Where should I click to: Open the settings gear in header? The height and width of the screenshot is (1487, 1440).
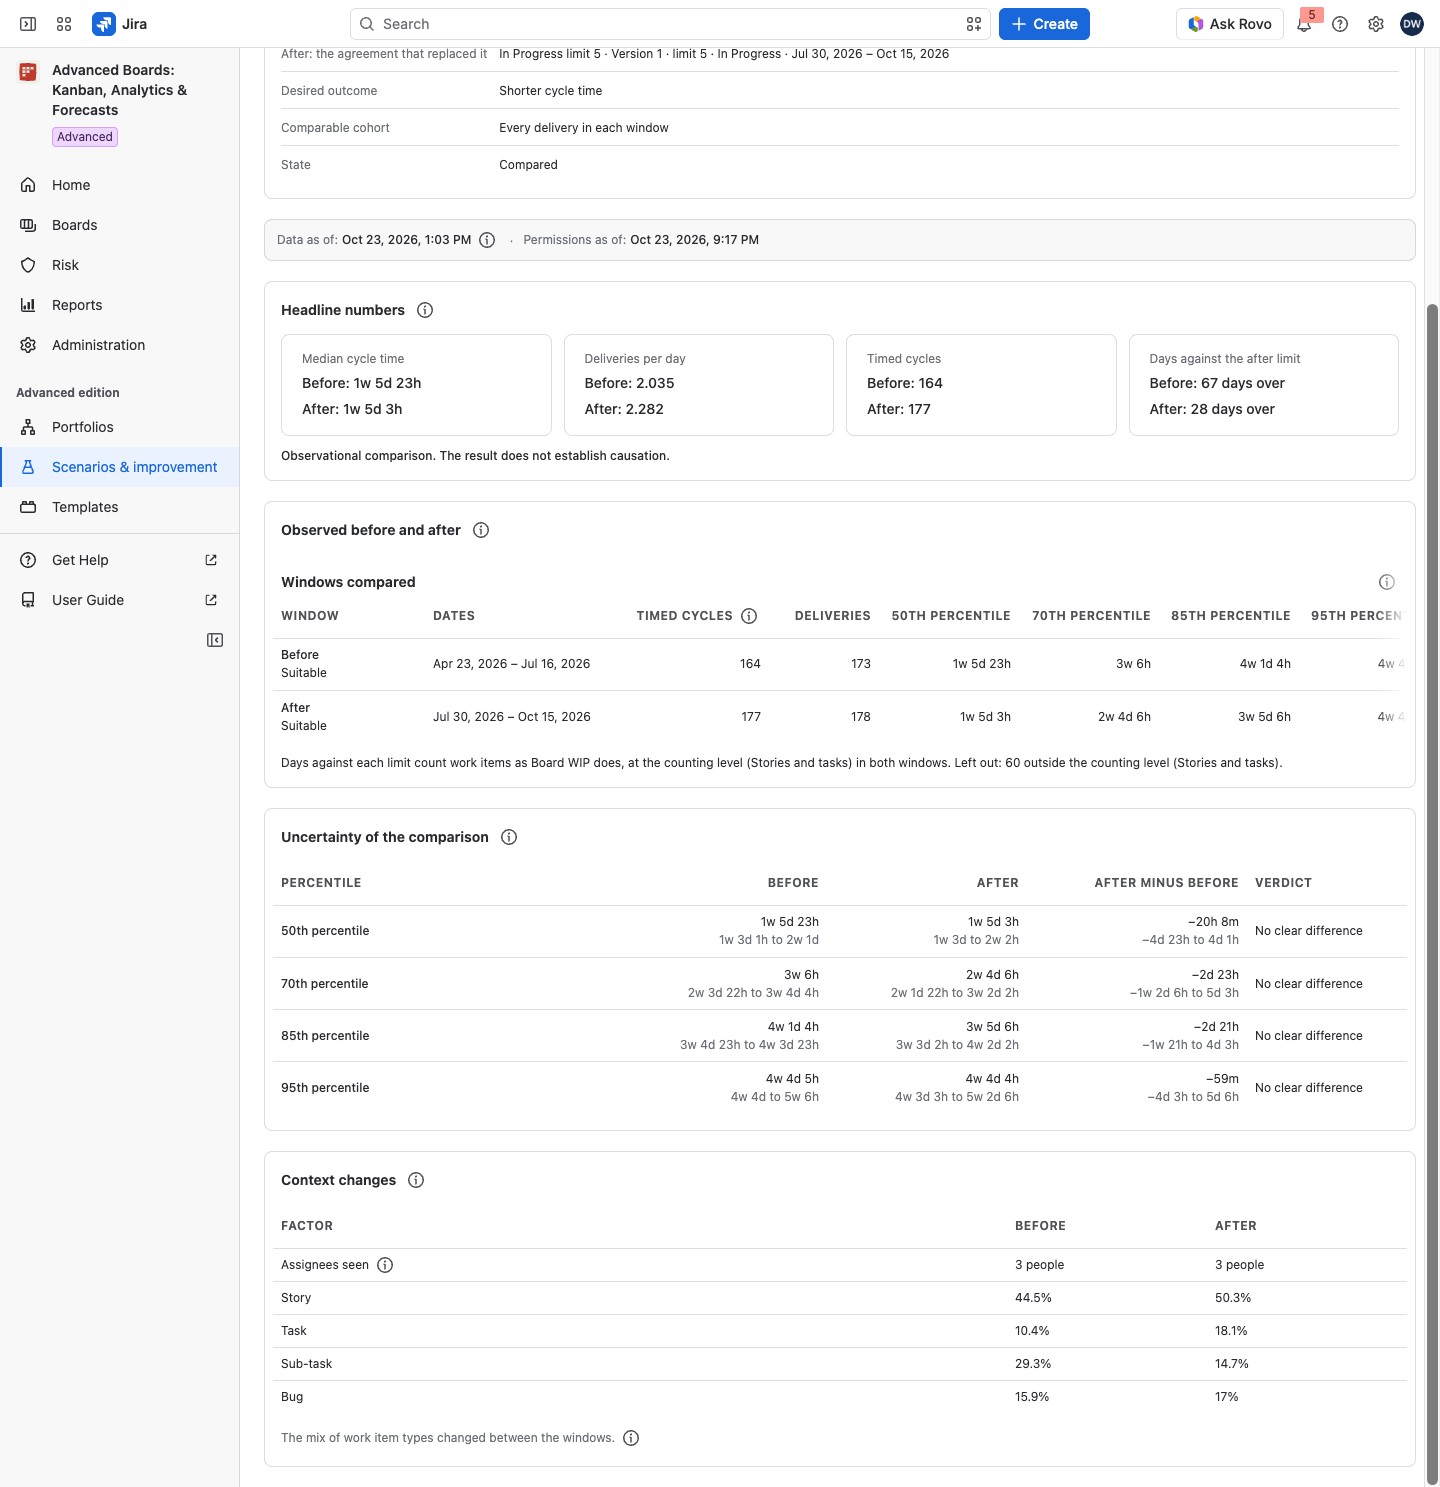point(1376,24)
